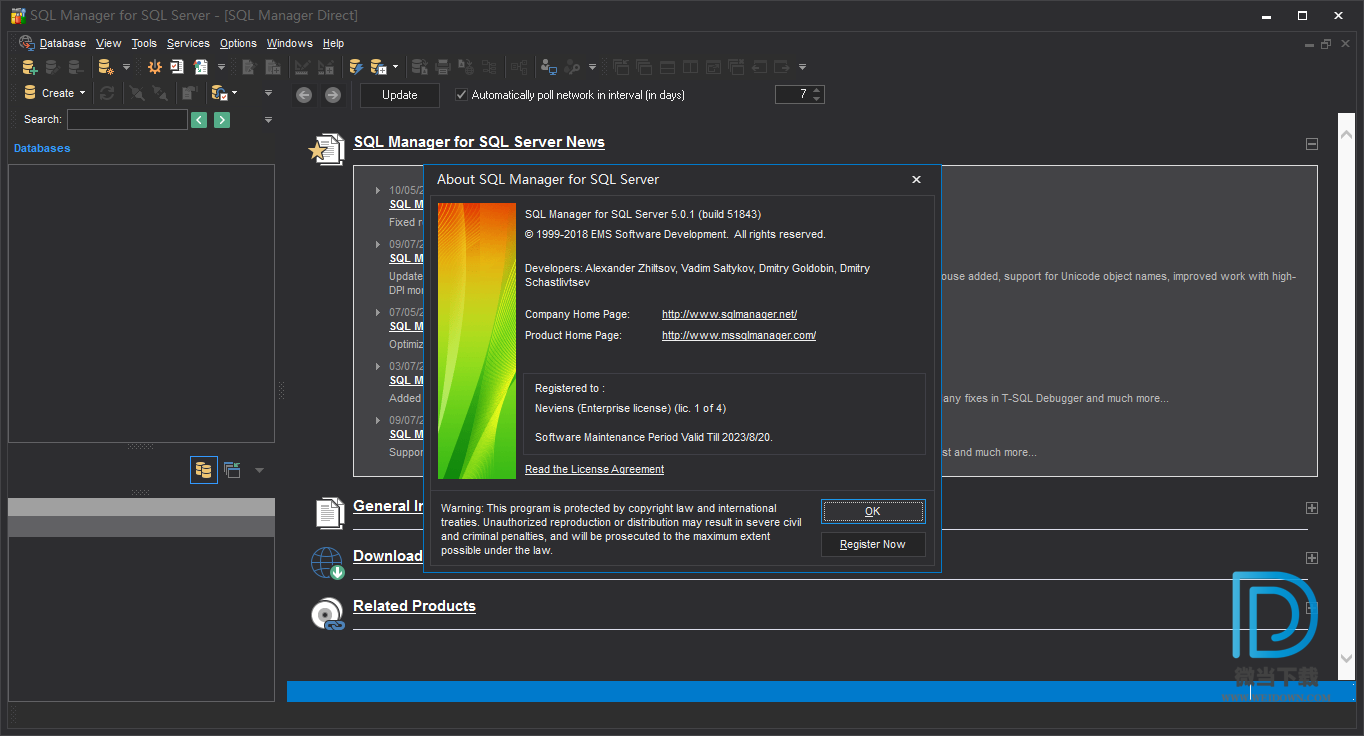This screenshot has height=736, width=1364.
Task: Click the database with checkmark icon
Action: [219, 93]
